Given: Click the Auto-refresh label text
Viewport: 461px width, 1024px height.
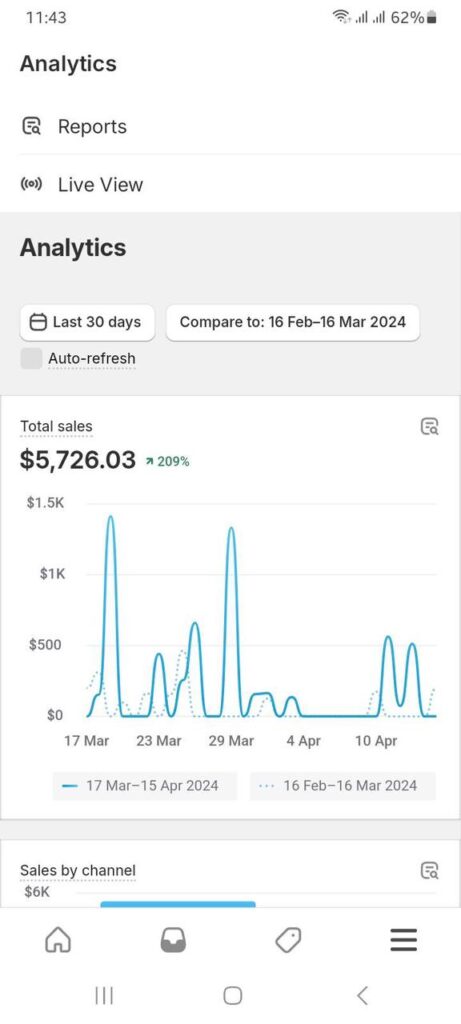Looking at the screenshot, I should click(92, 359).
